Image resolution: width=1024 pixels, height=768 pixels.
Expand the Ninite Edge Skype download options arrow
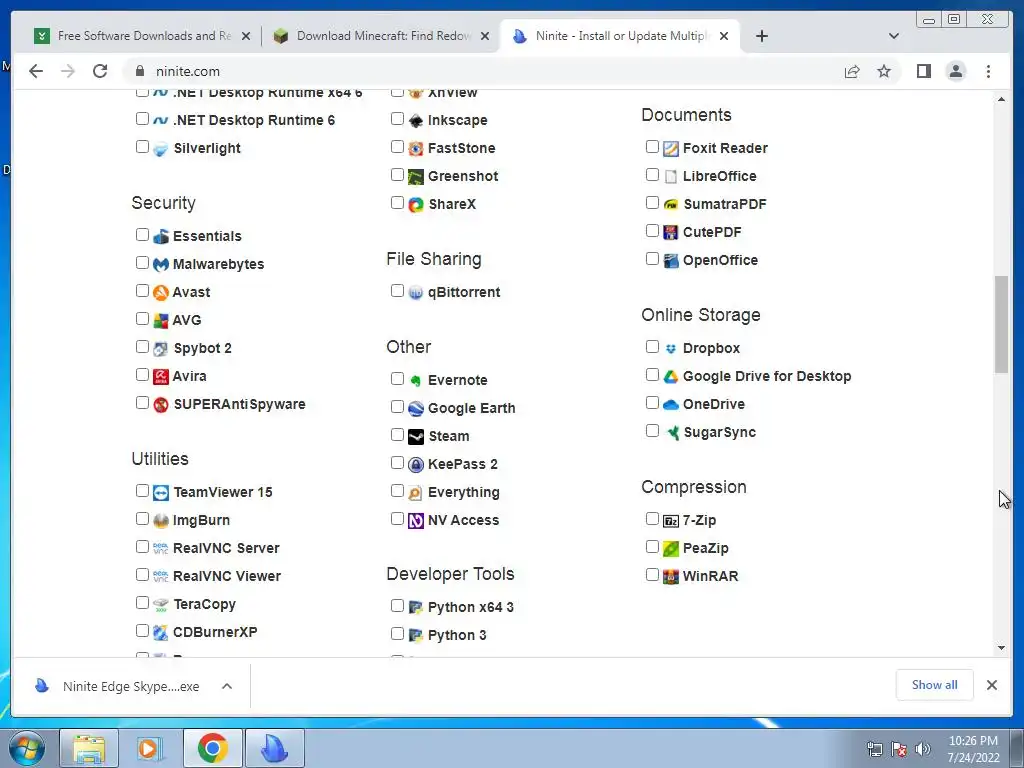(227, 686)
